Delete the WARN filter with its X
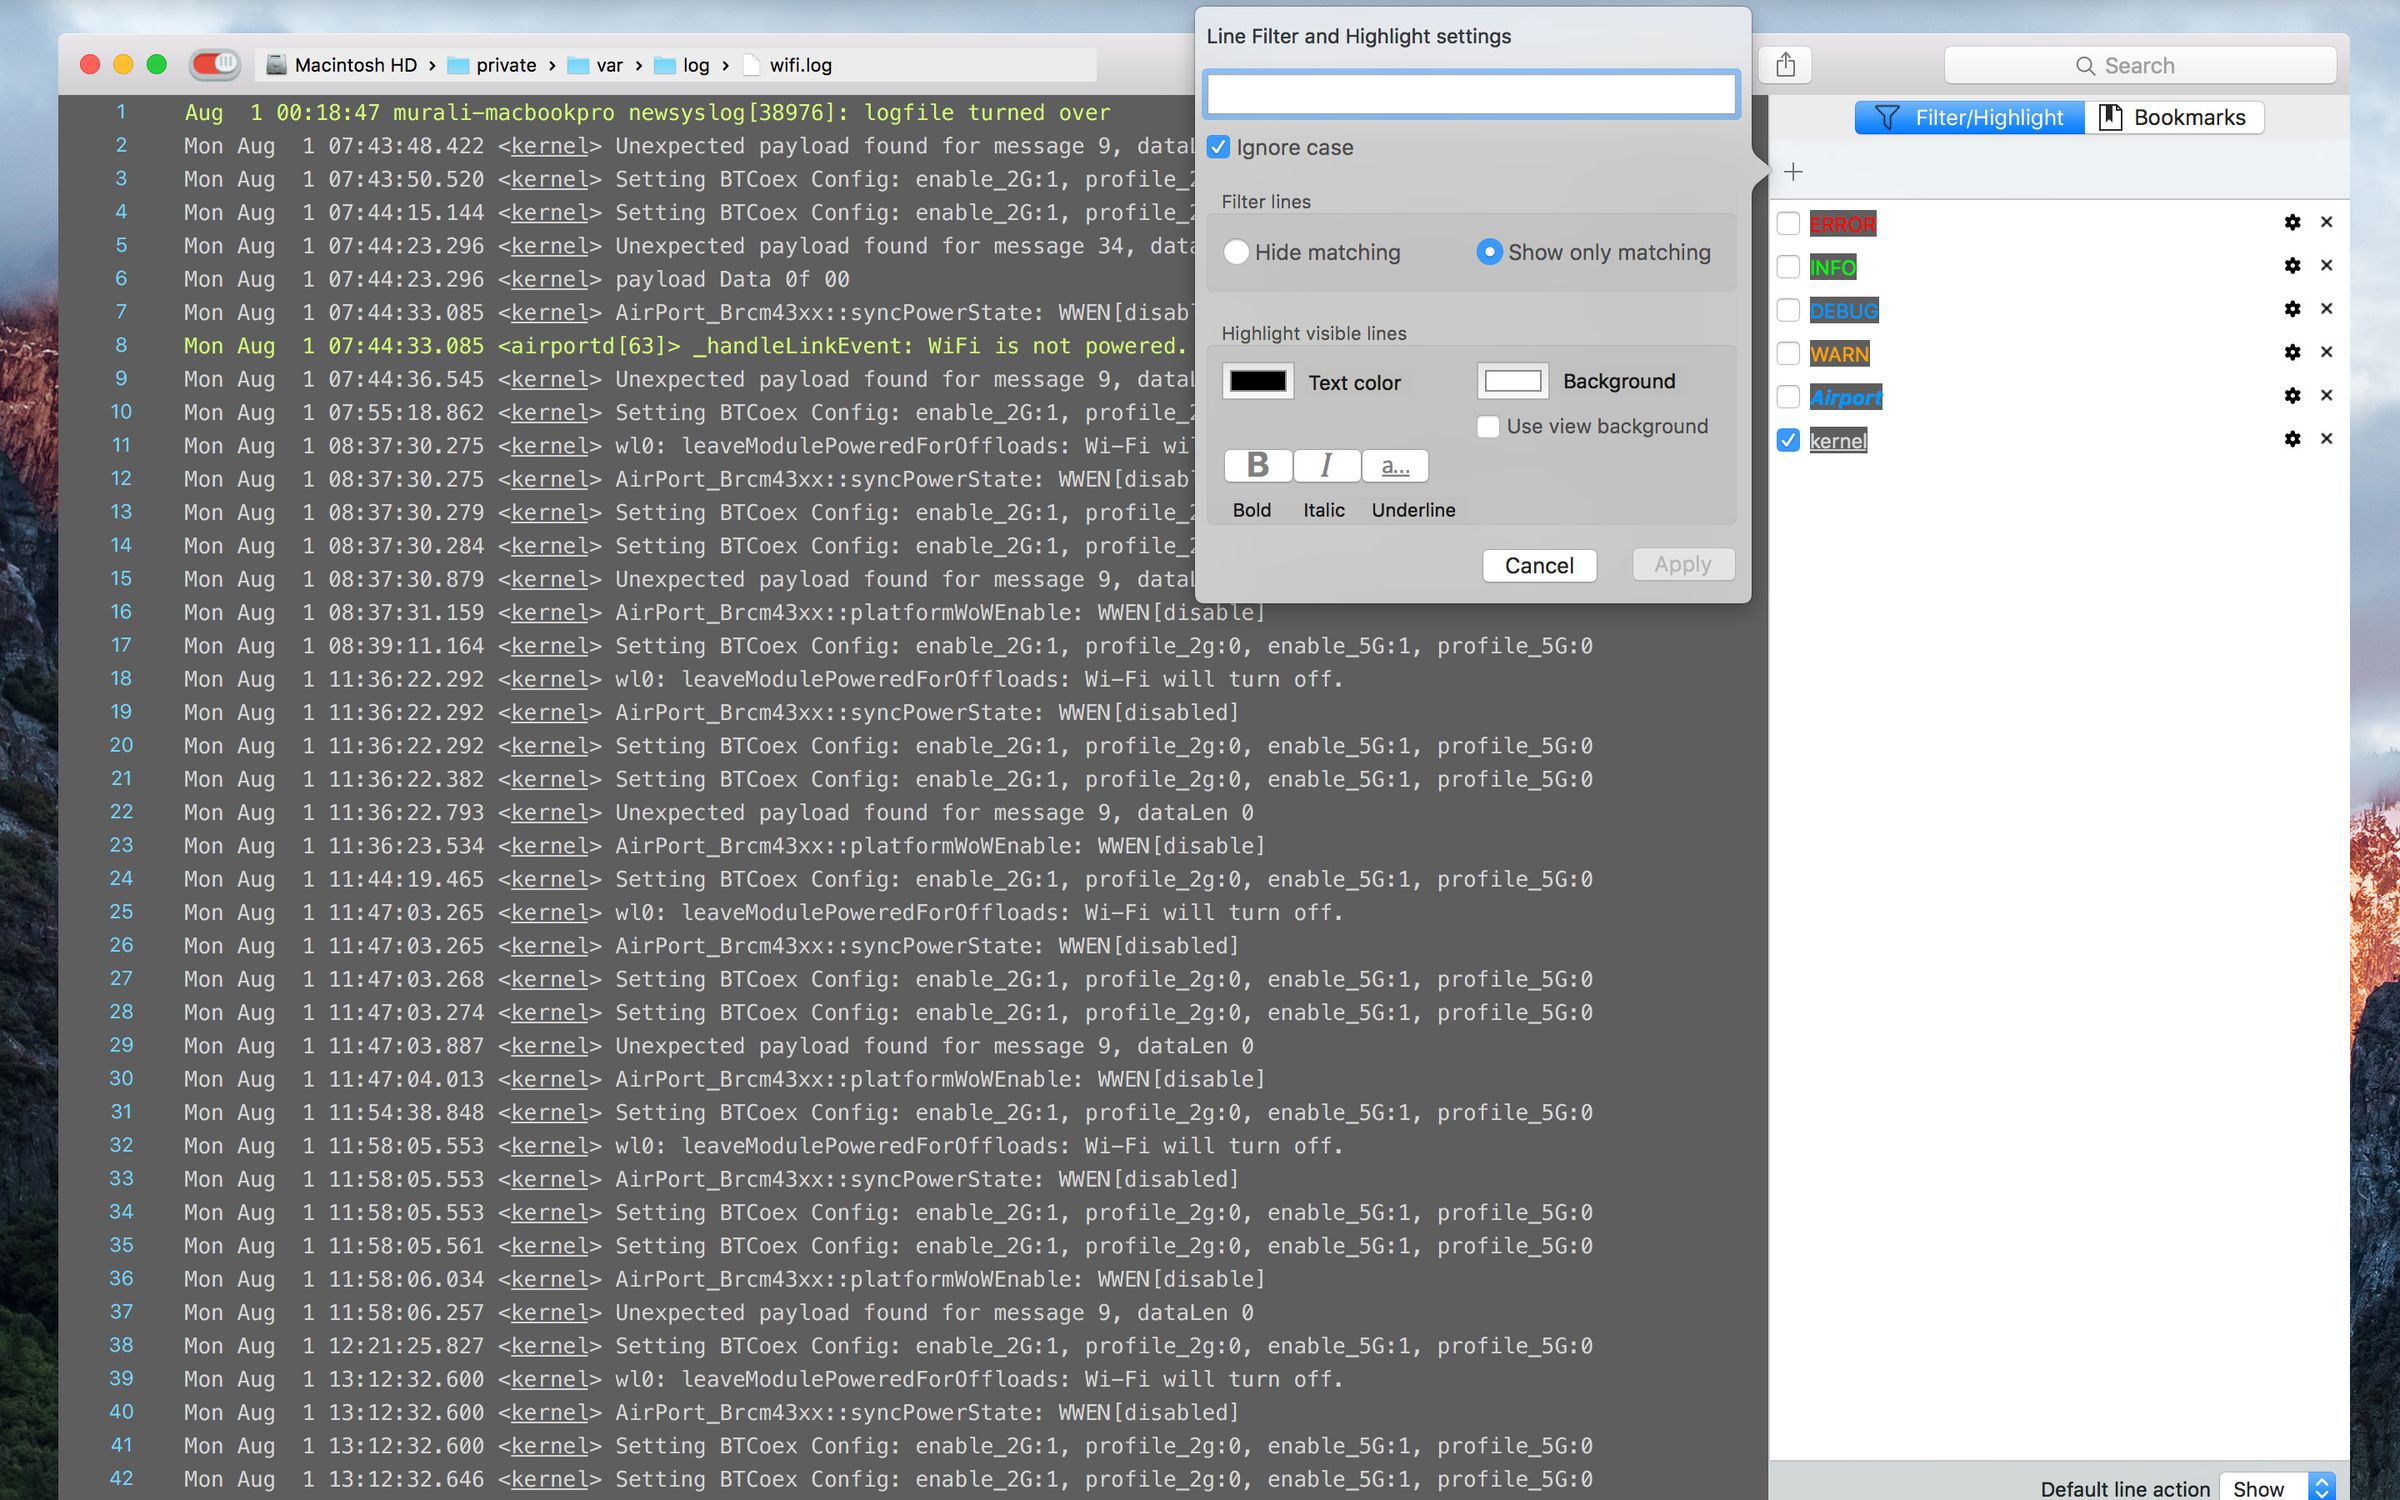The height and width of the screenshot is (1500, 2400). tap(2327, 352)
